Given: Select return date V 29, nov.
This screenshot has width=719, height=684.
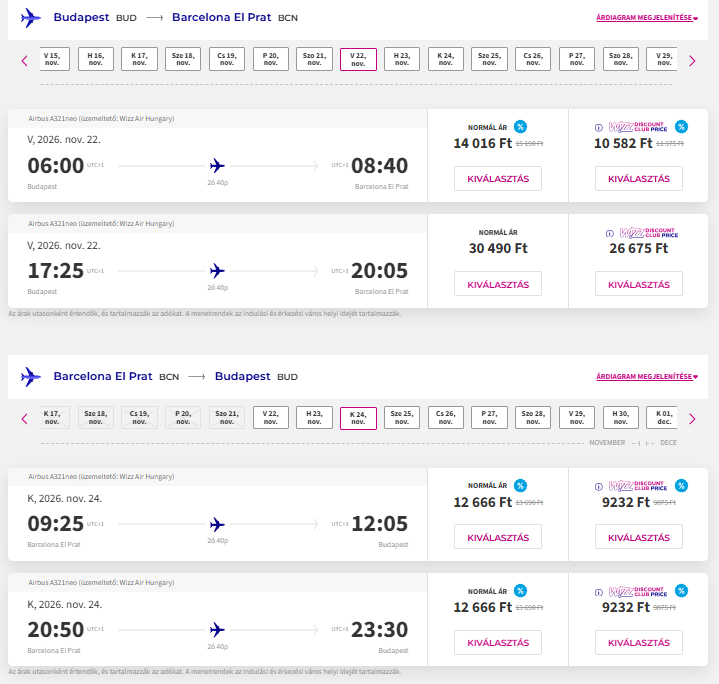Looking at the screenshot, I should [577, 417].
